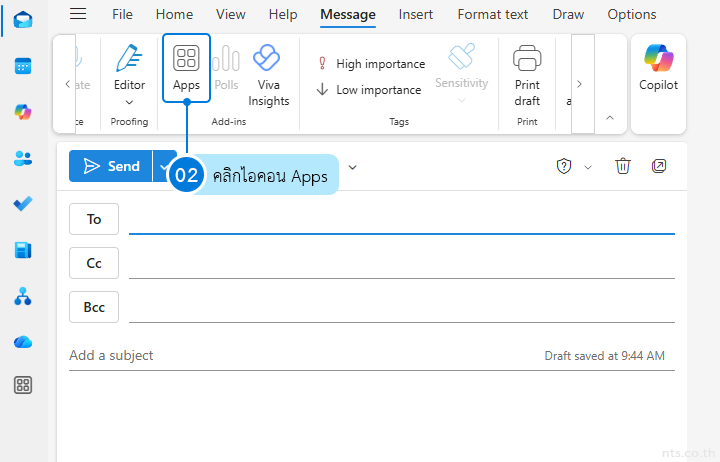
Task: Open the Org Explorer sidebar icon
Action: (23, 297)
